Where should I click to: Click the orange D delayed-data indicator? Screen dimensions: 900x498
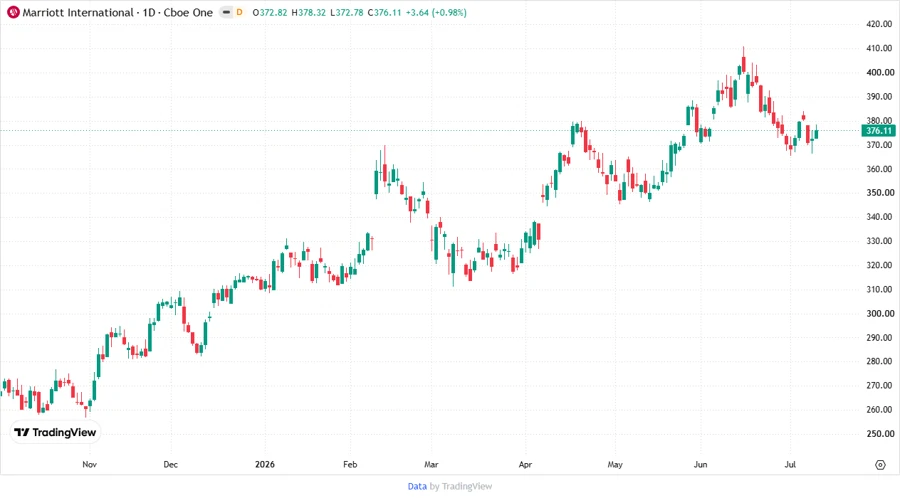click(239, 12)
